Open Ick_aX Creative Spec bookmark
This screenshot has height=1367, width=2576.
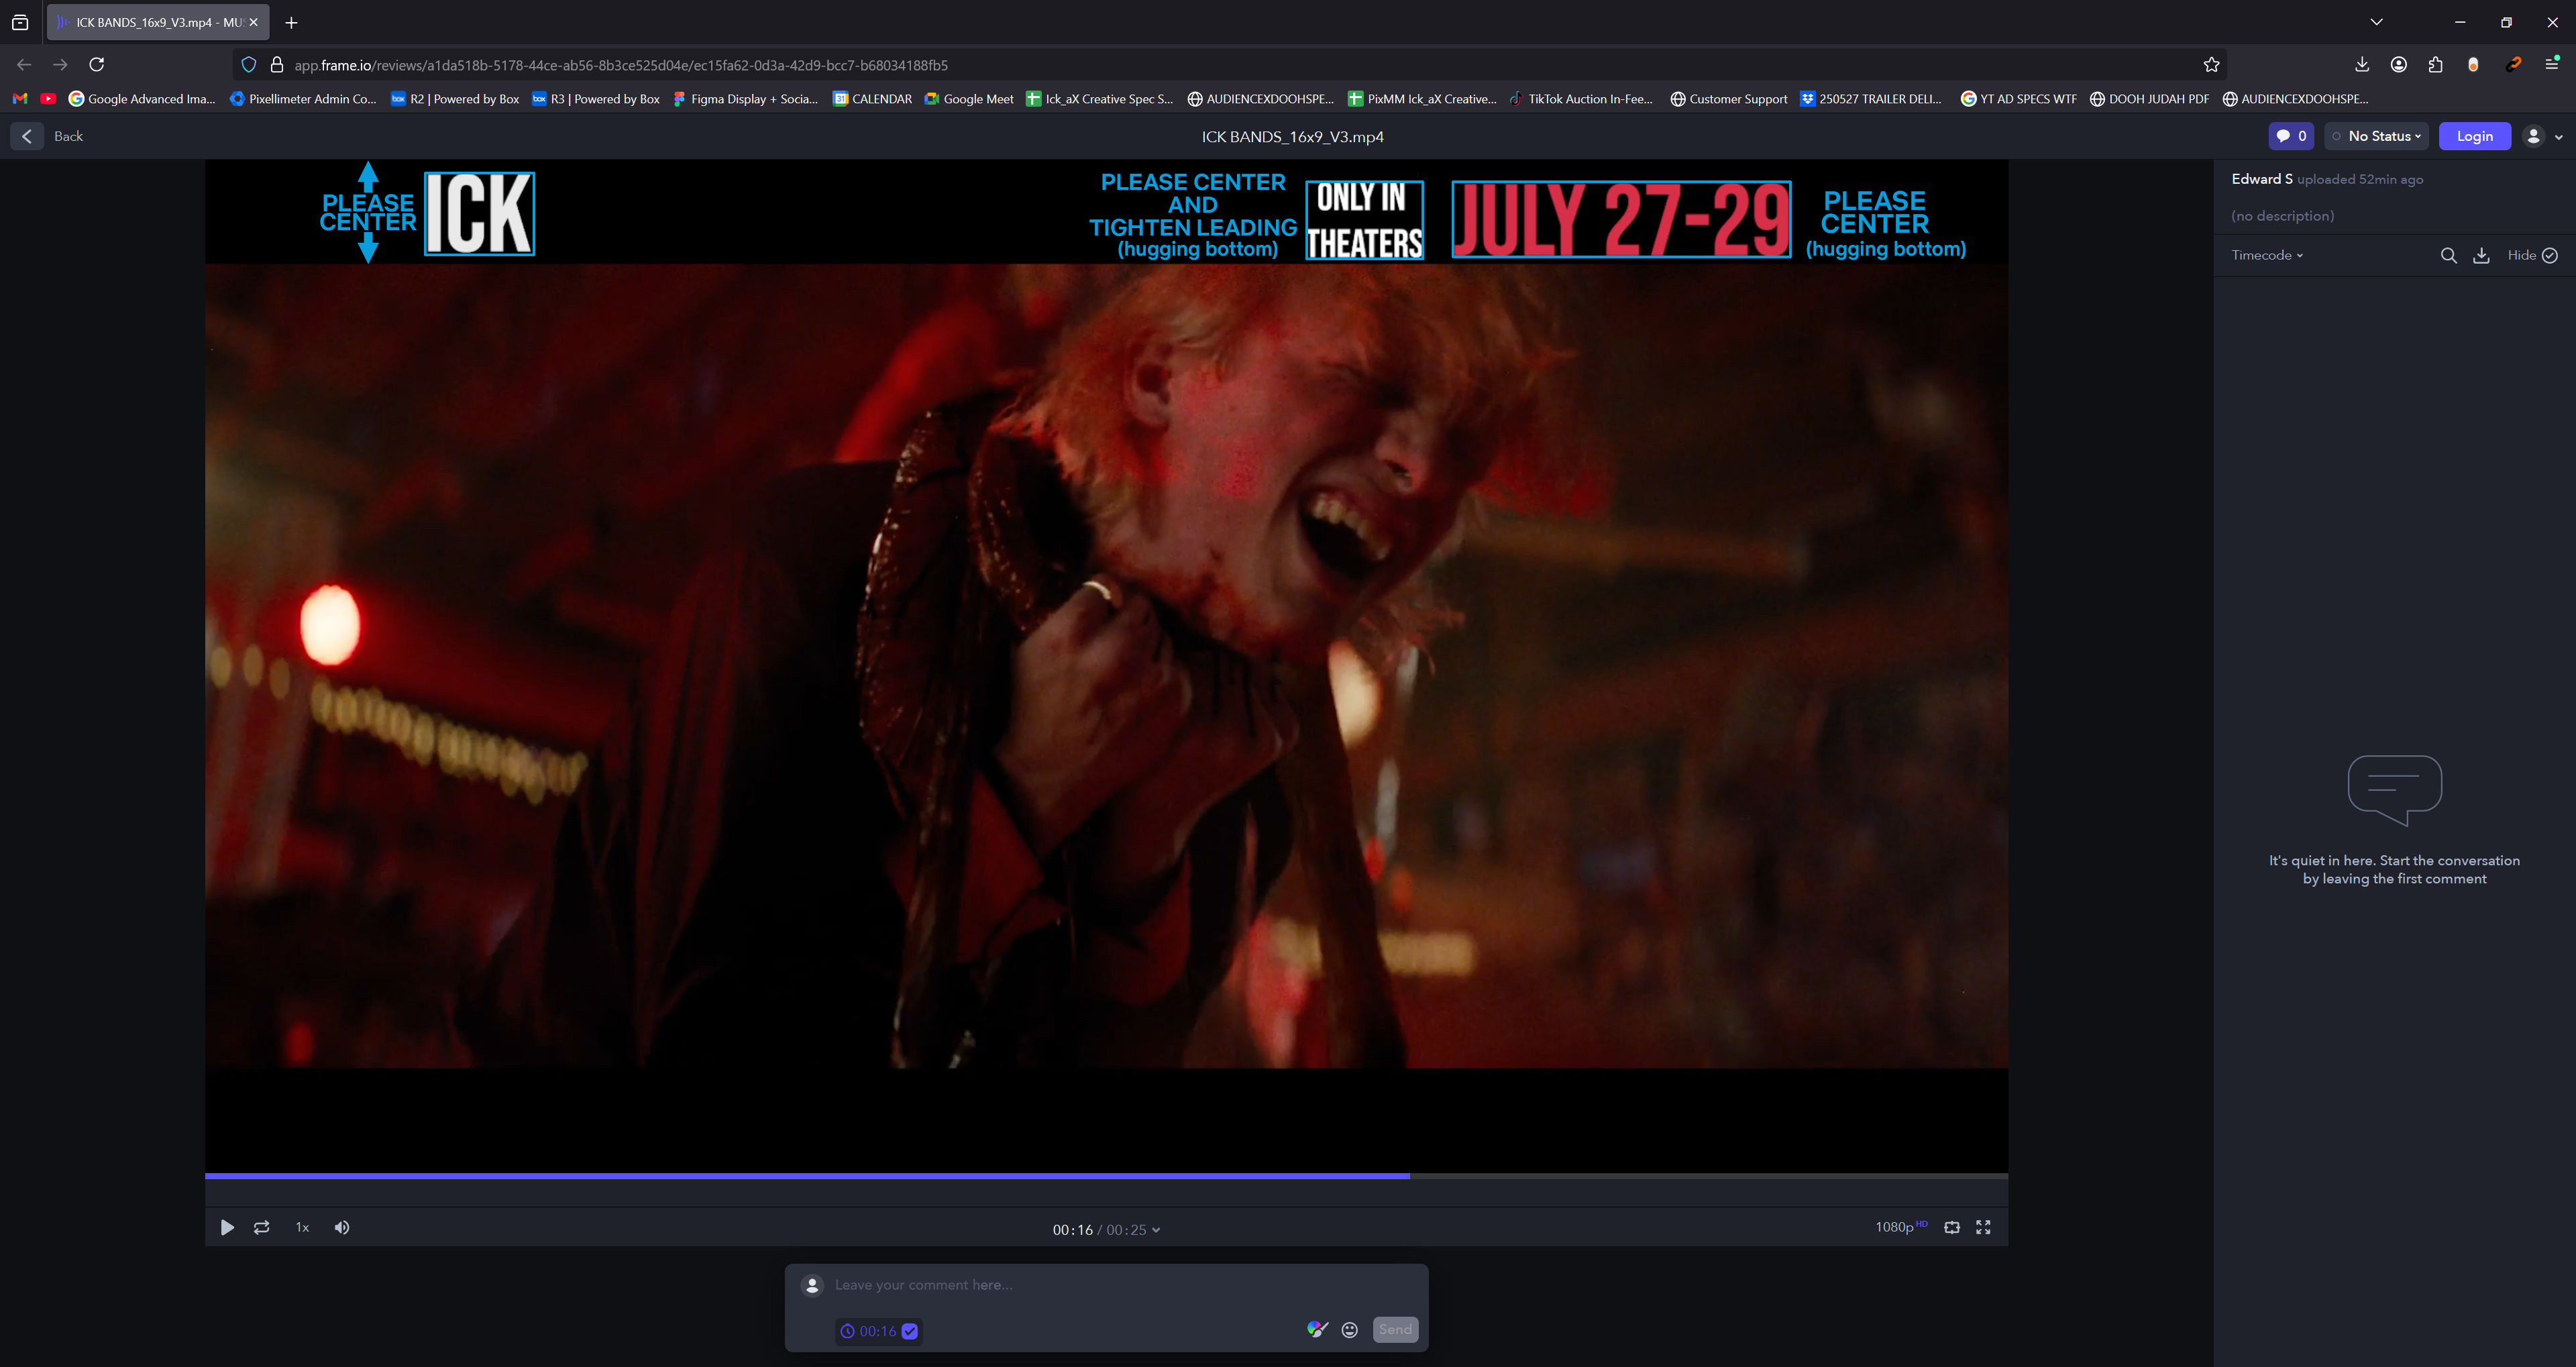pos(1100,99)
